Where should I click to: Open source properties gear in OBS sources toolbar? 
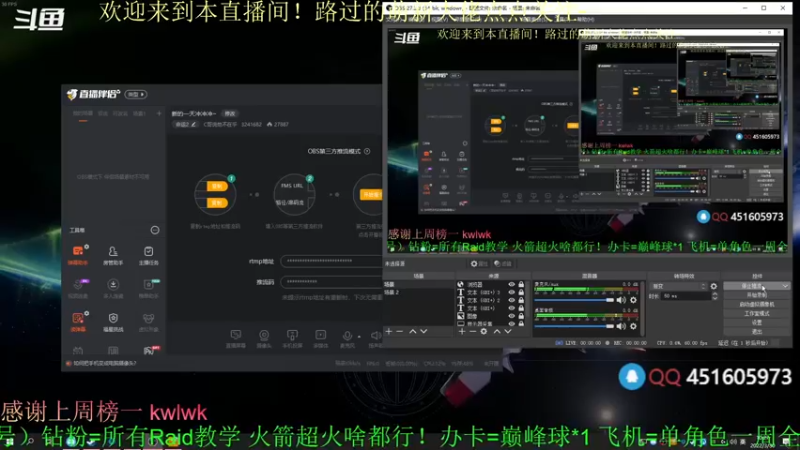pyautogui.click(x=484, y=332)
